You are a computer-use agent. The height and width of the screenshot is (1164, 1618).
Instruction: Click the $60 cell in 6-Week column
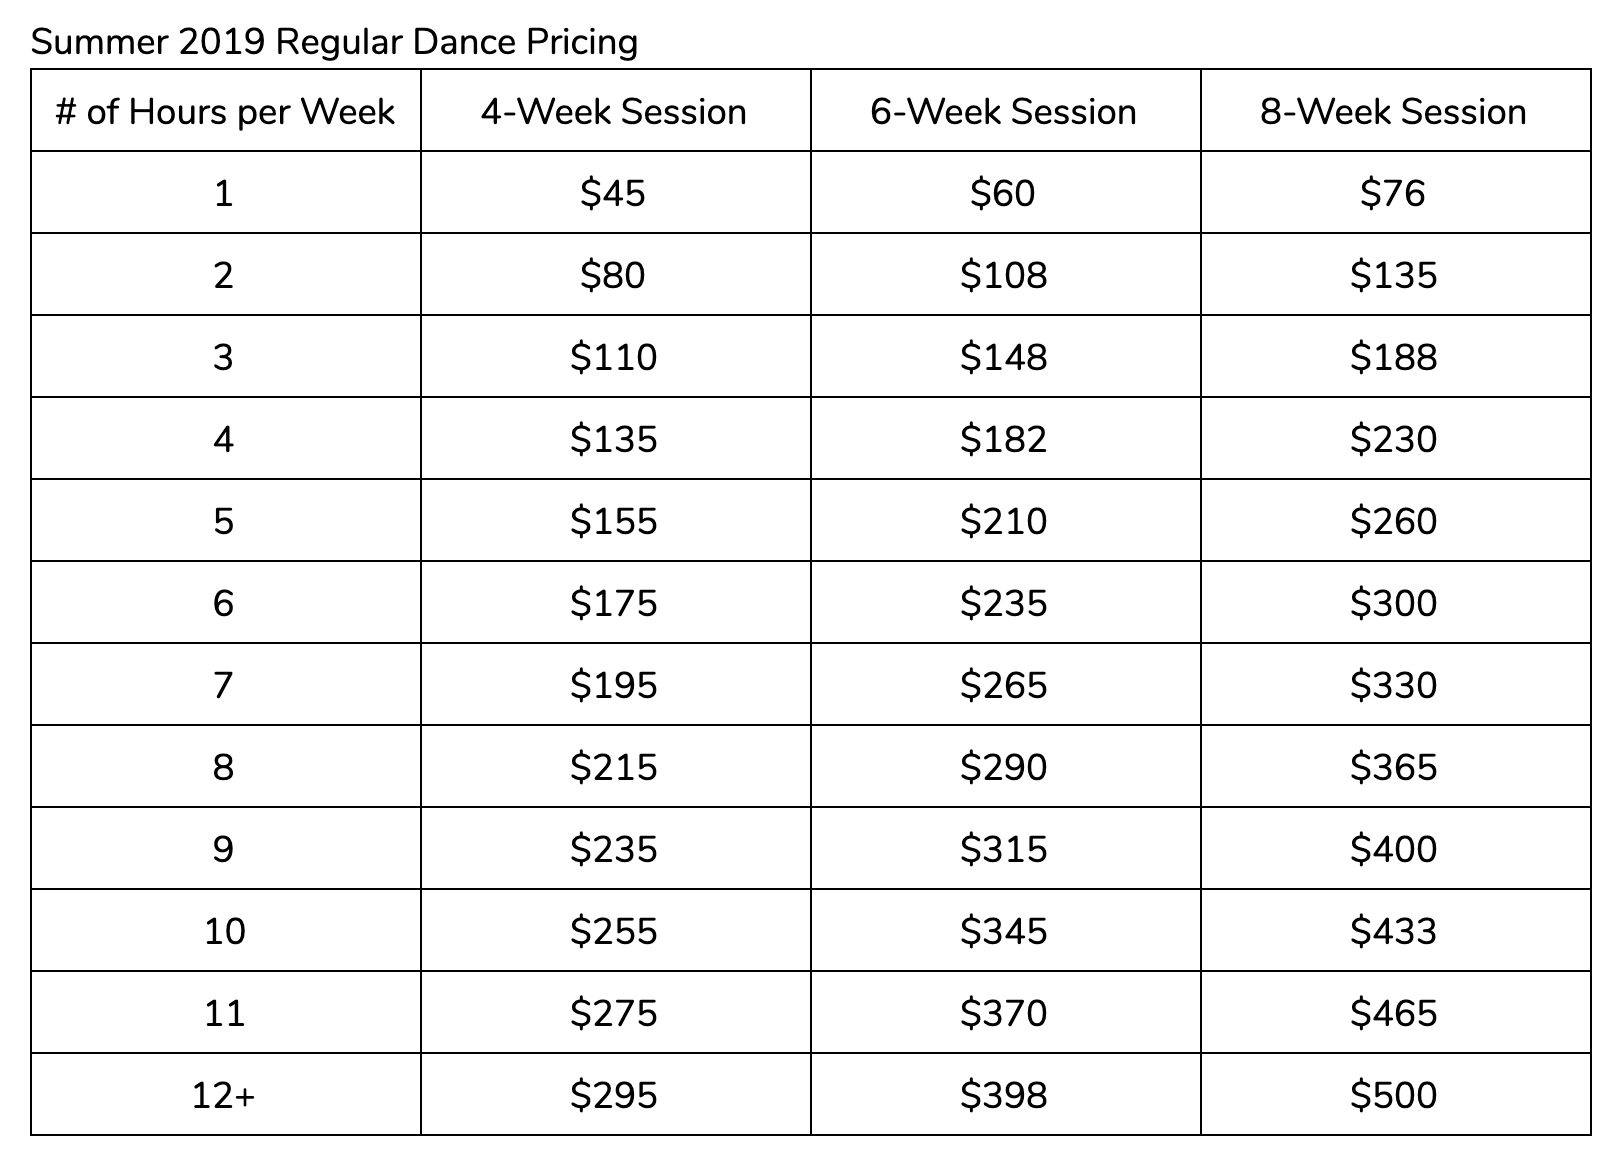[x=1005, y=193]
